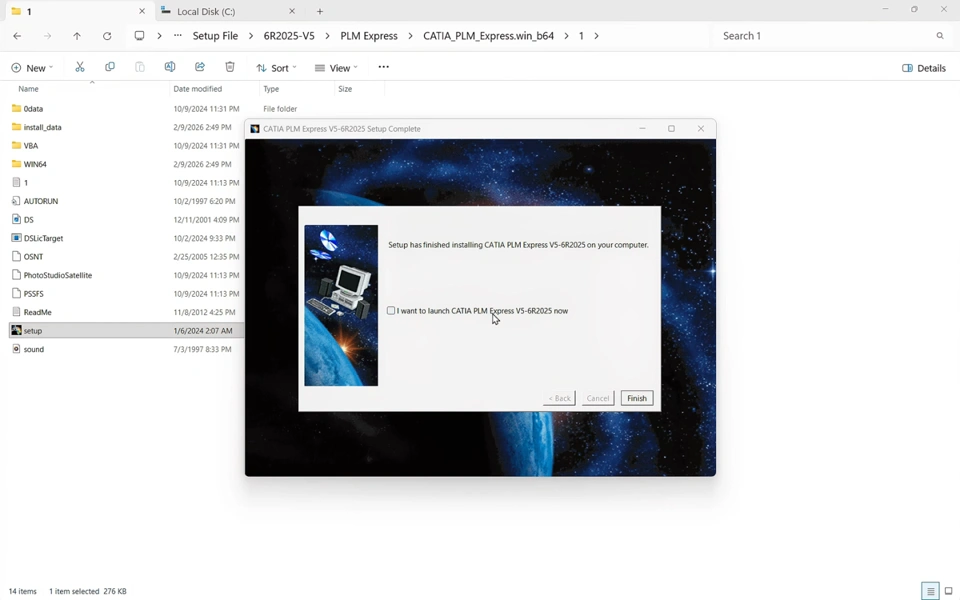
Task: Toggle the Details pane button
Action: point(924,68)
